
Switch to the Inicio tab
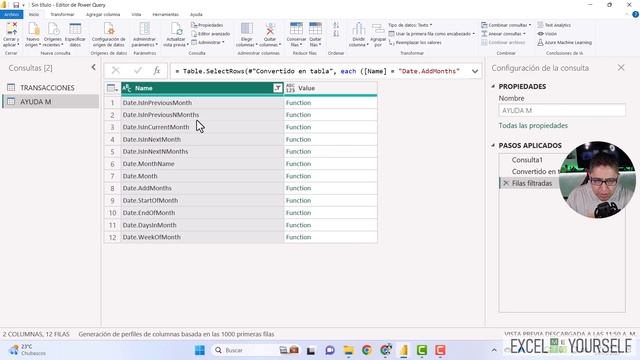(34, 14)
